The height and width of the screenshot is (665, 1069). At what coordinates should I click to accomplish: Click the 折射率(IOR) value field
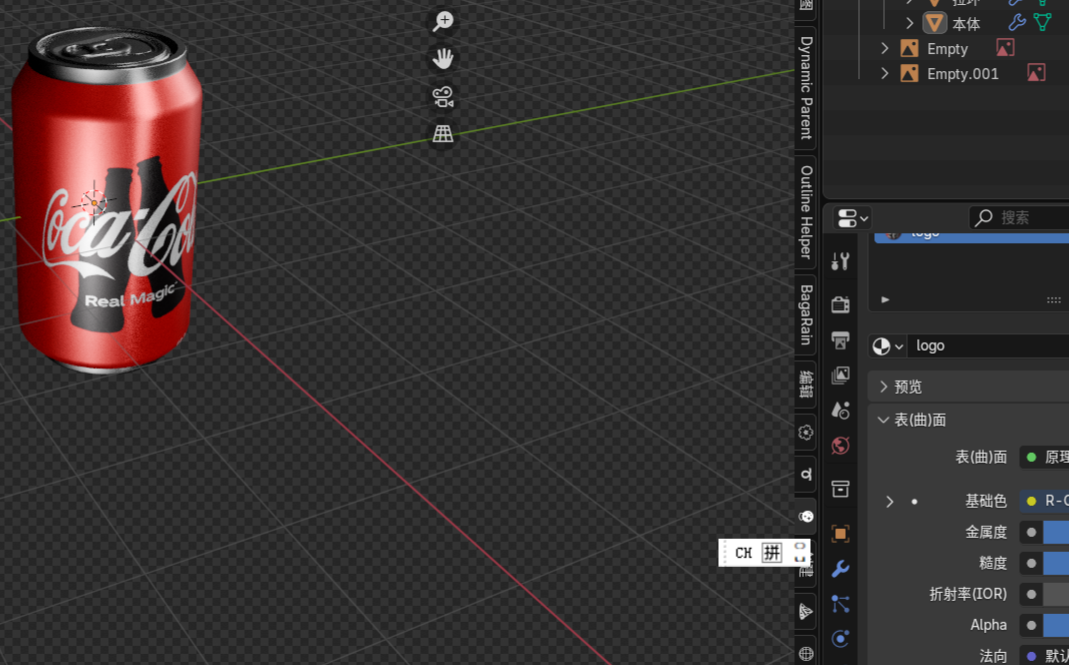pos(1056,594)
